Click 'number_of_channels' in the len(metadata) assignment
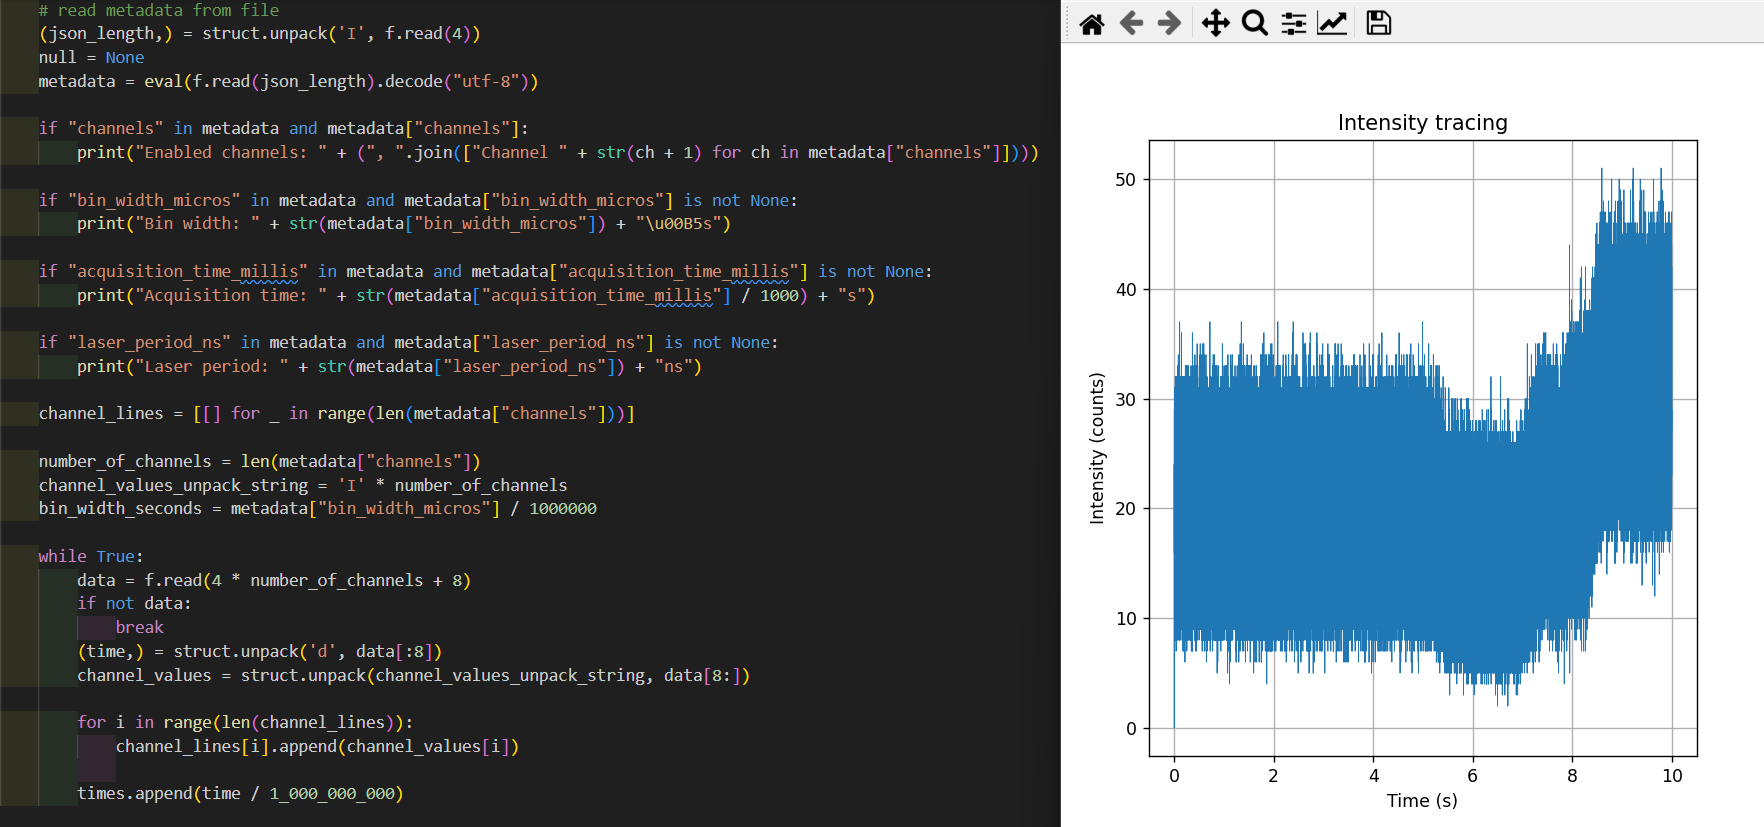This screenshot has width=1764, height=827. pyautogui.click(x=125, y=461)
